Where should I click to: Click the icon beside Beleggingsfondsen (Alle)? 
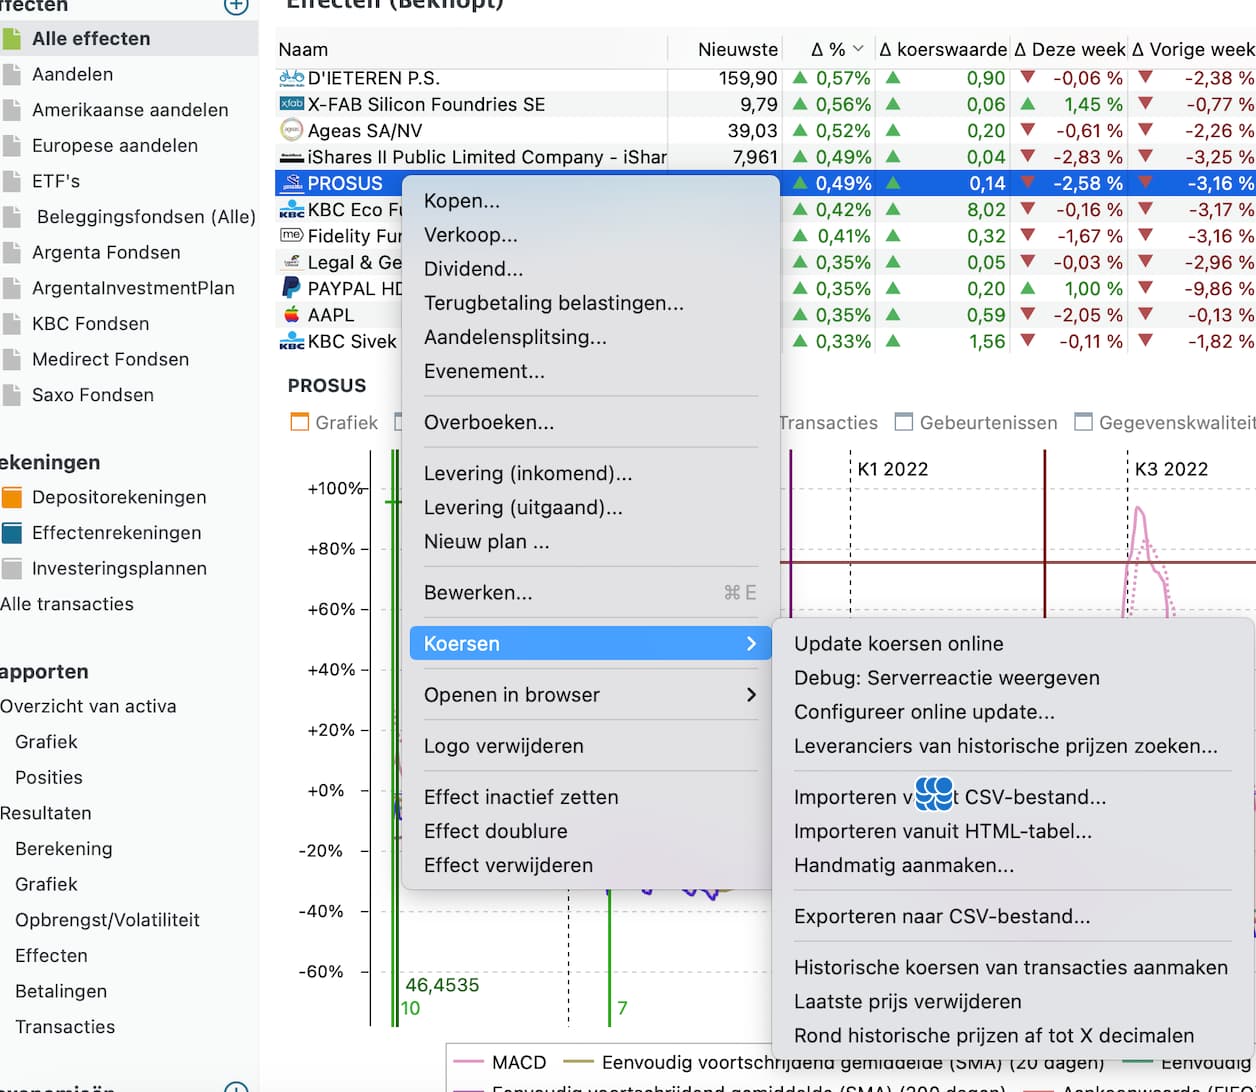click(11, 217)
